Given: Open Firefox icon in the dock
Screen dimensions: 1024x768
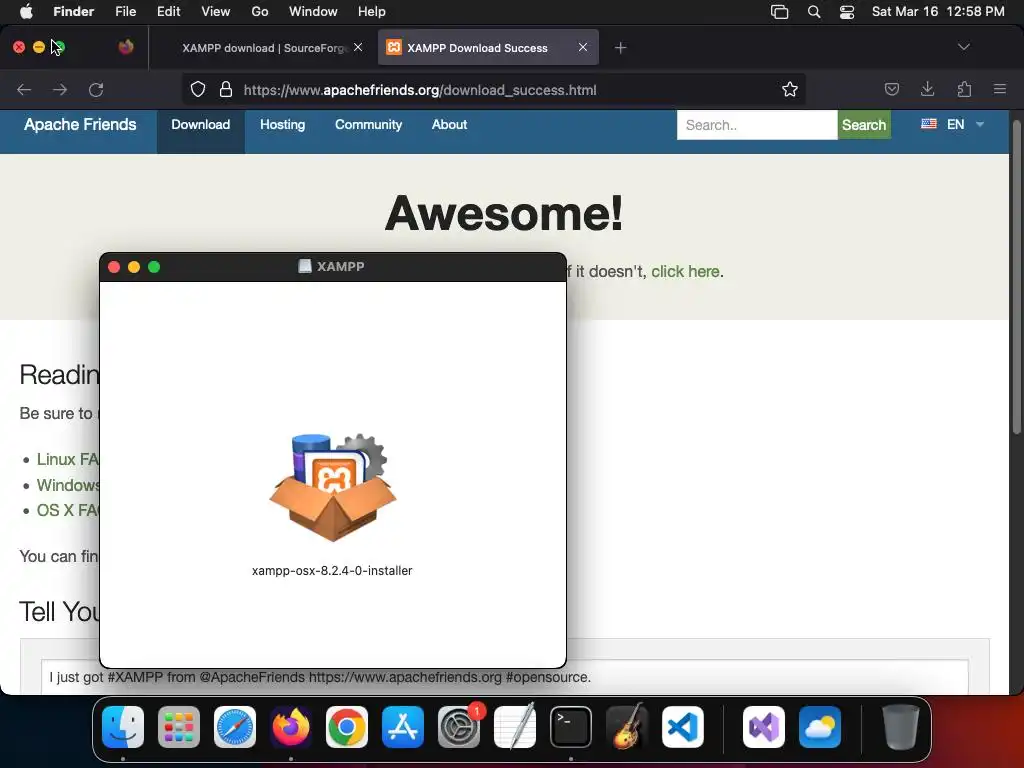Looking at the screenshot, I should pos(291,727).
